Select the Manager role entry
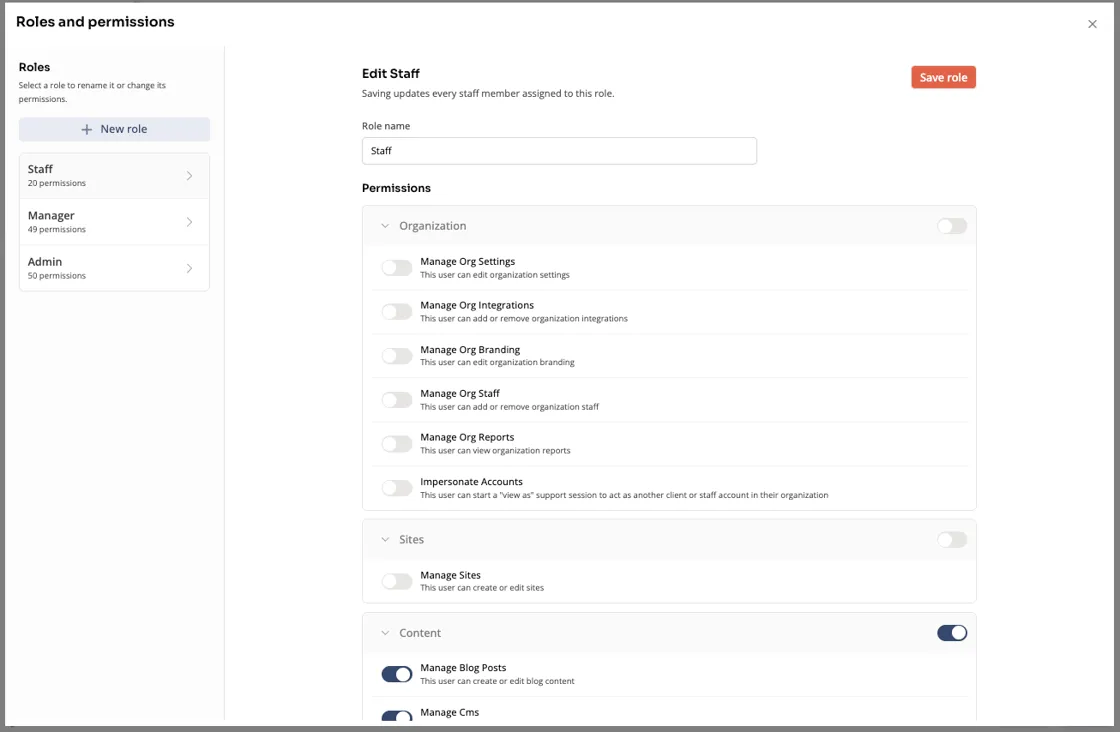Screen dimensions: 1120x732 coord(114,222)
